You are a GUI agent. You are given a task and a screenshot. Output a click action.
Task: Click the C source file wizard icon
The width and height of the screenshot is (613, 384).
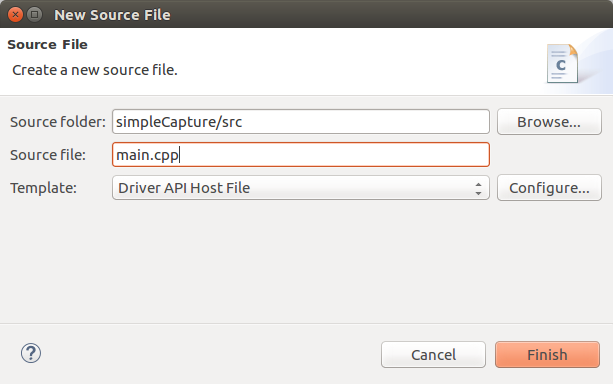coord(562,64)
